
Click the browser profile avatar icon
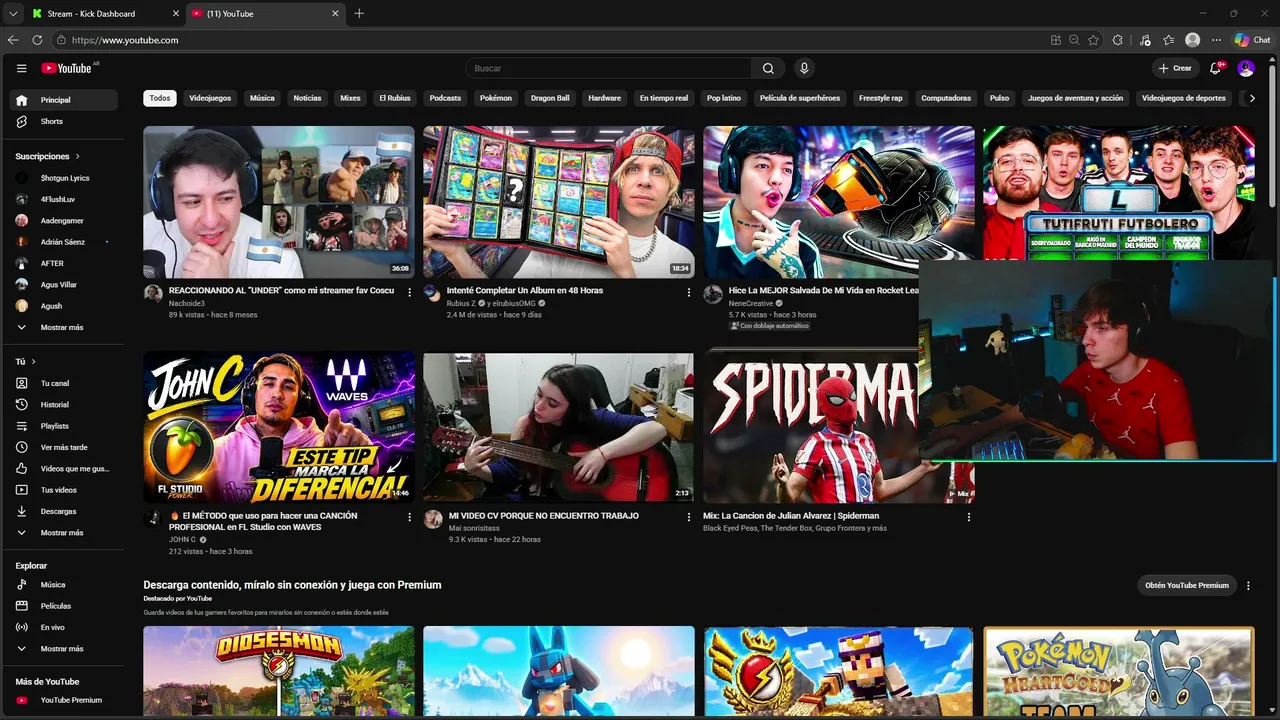(1192, 40)
